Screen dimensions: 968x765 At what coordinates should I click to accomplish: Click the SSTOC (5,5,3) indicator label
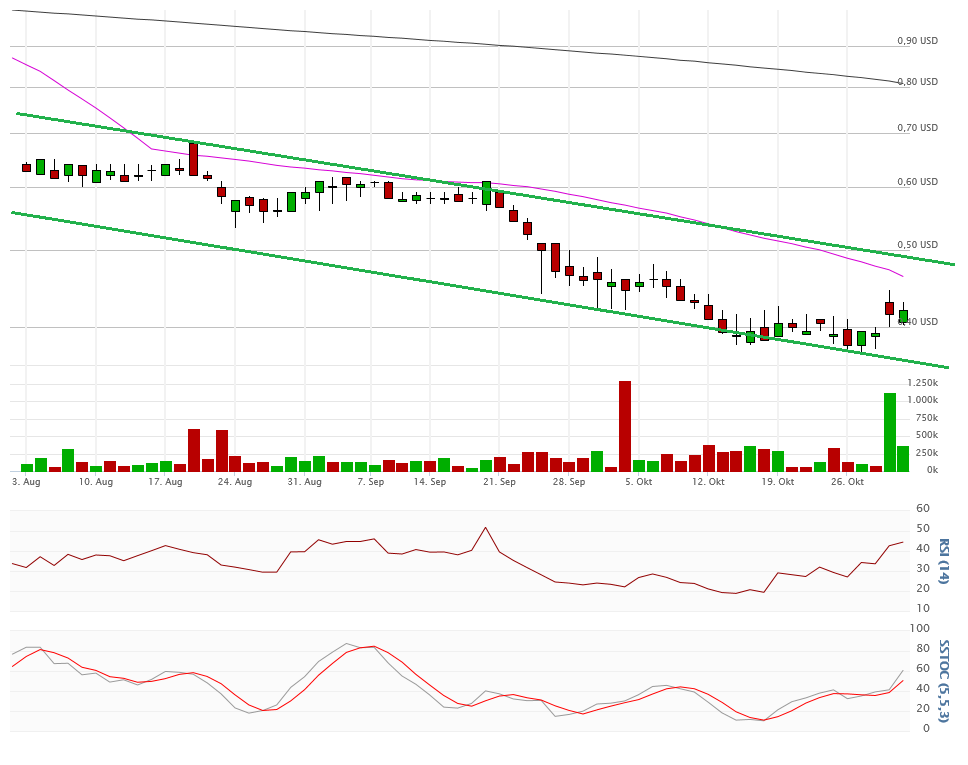[x=943, y=679]
